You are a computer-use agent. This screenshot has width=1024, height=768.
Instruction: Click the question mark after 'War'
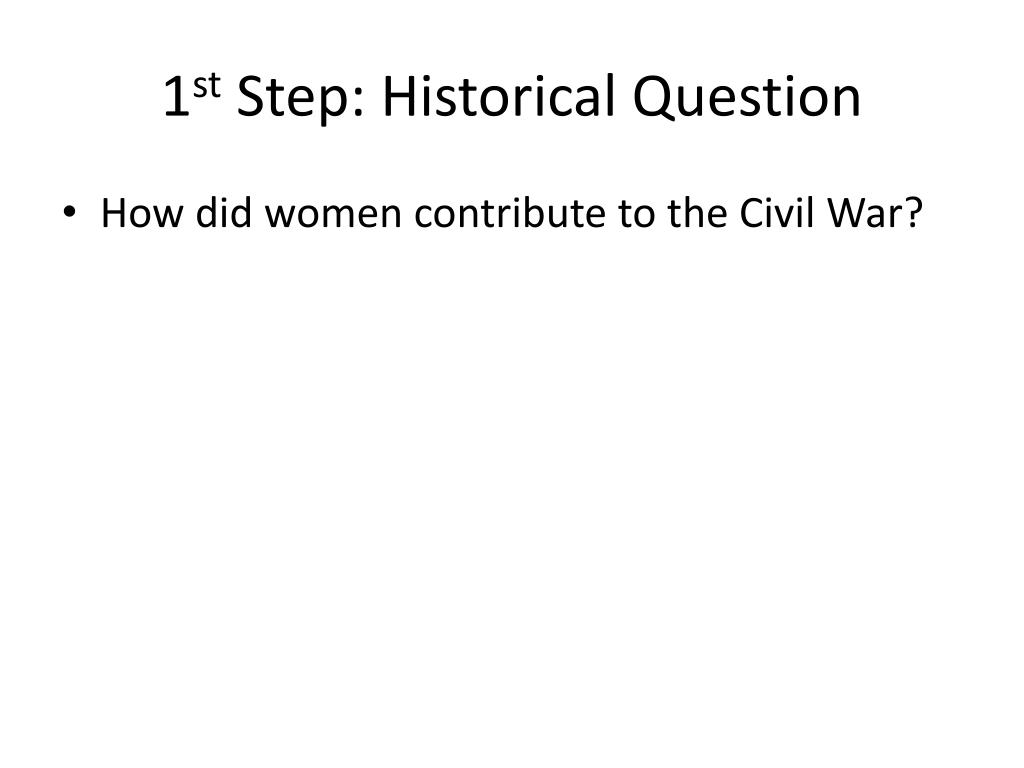[914, 213]
